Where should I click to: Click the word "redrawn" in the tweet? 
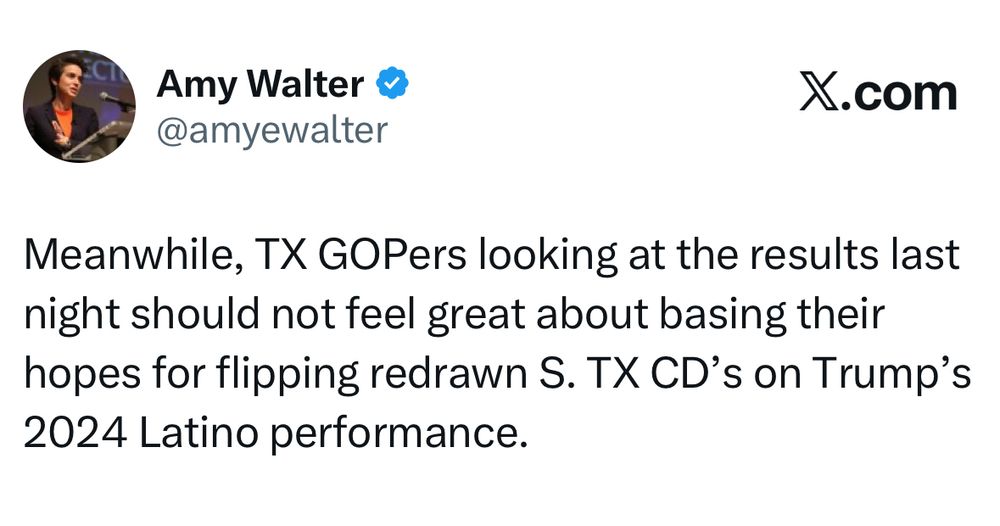click(x=448, y=374)
